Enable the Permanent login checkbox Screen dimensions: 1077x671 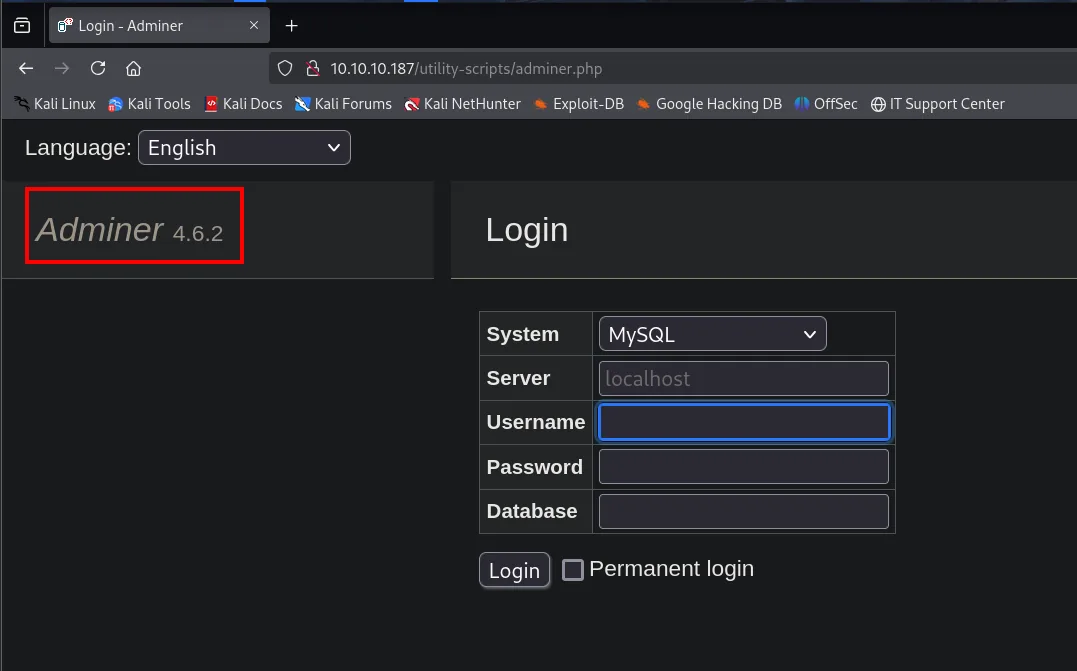coord(573,569)
